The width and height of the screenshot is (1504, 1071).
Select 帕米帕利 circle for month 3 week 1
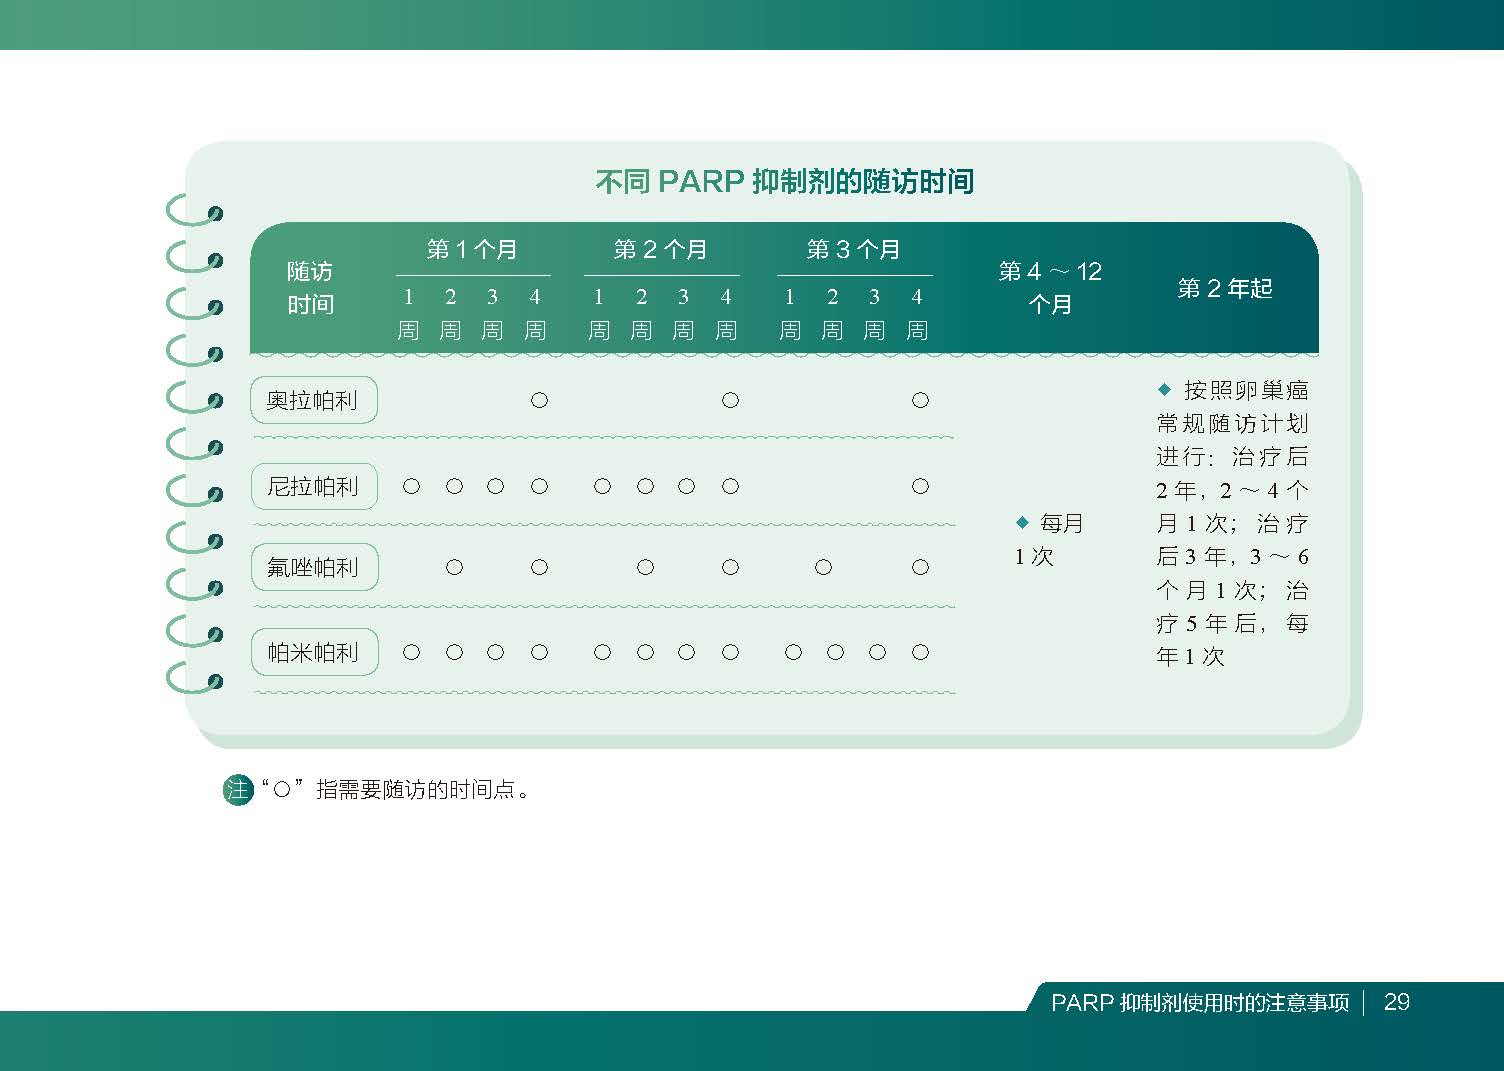[793, 653]
